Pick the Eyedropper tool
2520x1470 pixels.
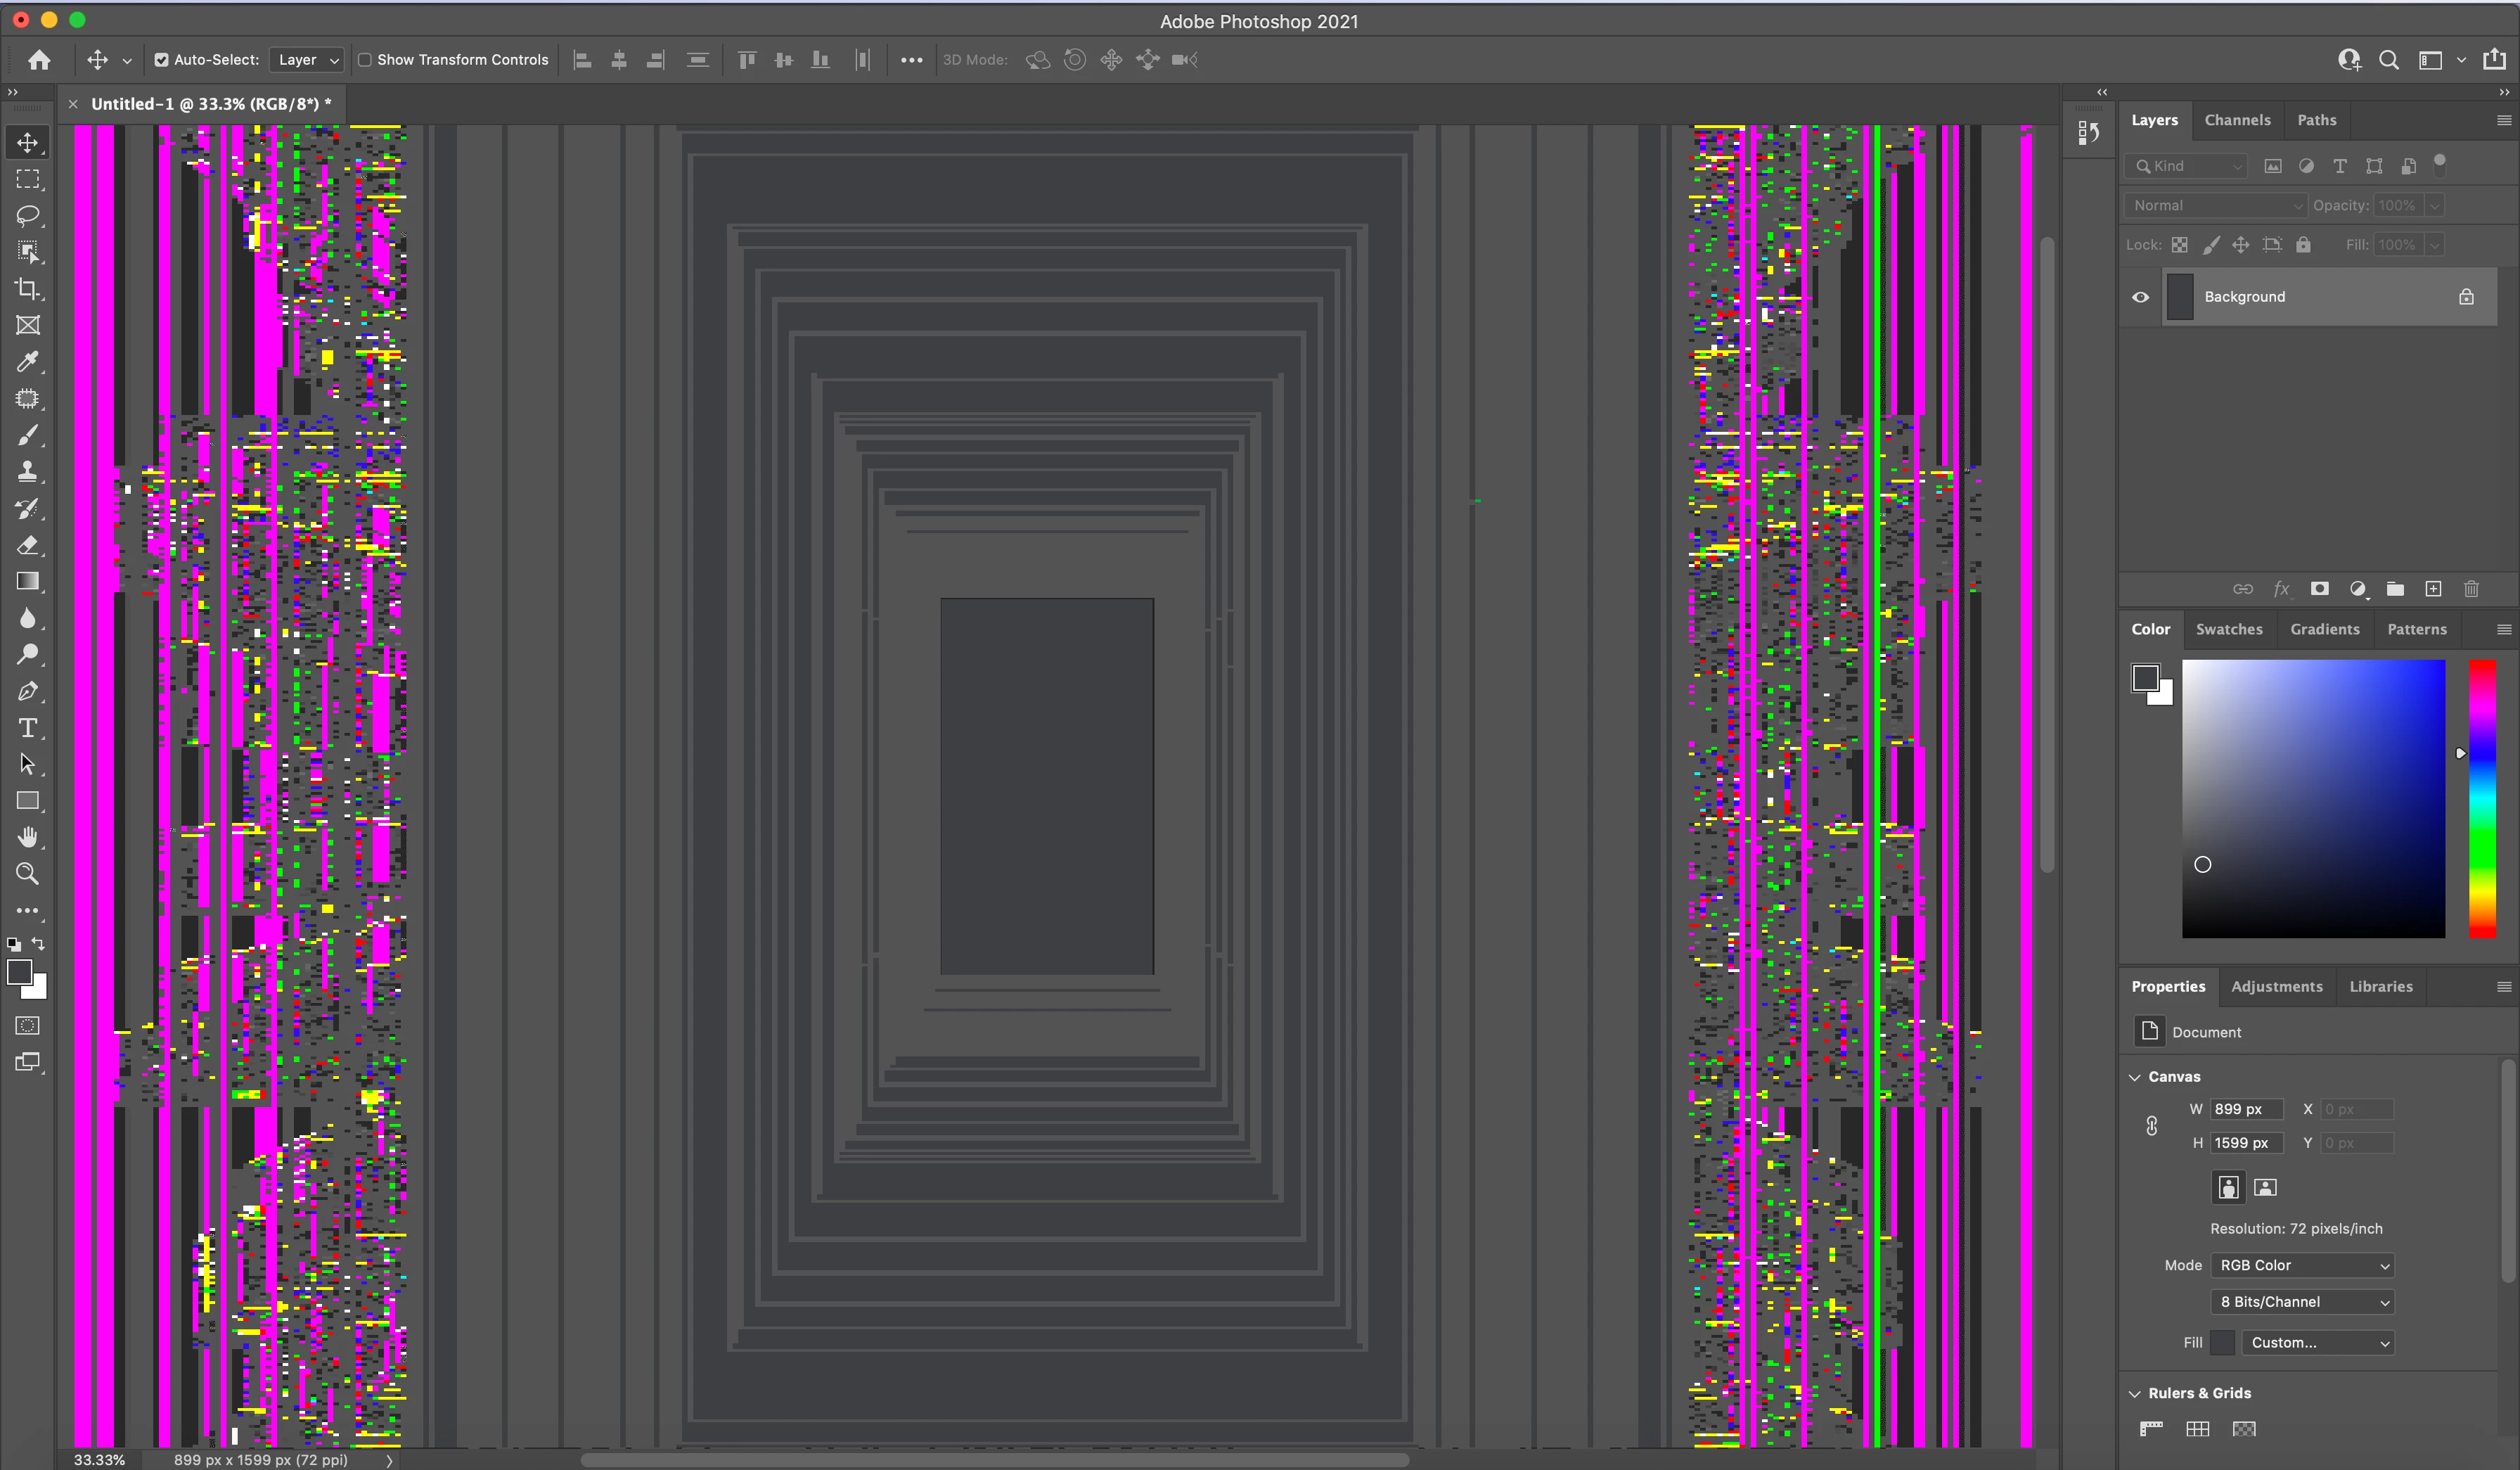pyautogui.click(x=27, y=362)
